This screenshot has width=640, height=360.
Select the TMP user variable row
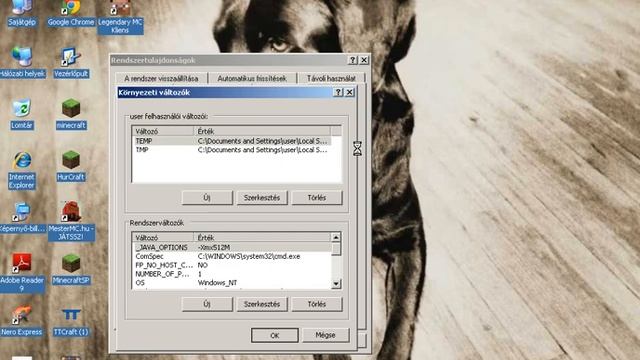click(x=232, y=150)
